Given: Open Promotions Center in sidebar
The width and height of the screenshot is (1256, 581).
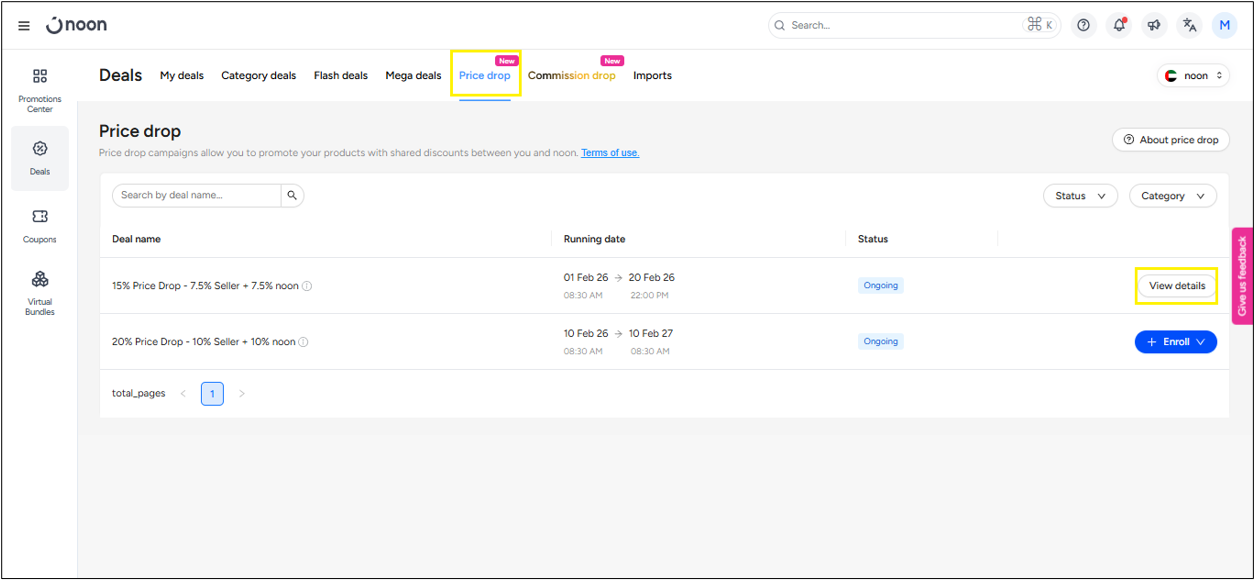Looking at the screenshot, I should 40,88.
